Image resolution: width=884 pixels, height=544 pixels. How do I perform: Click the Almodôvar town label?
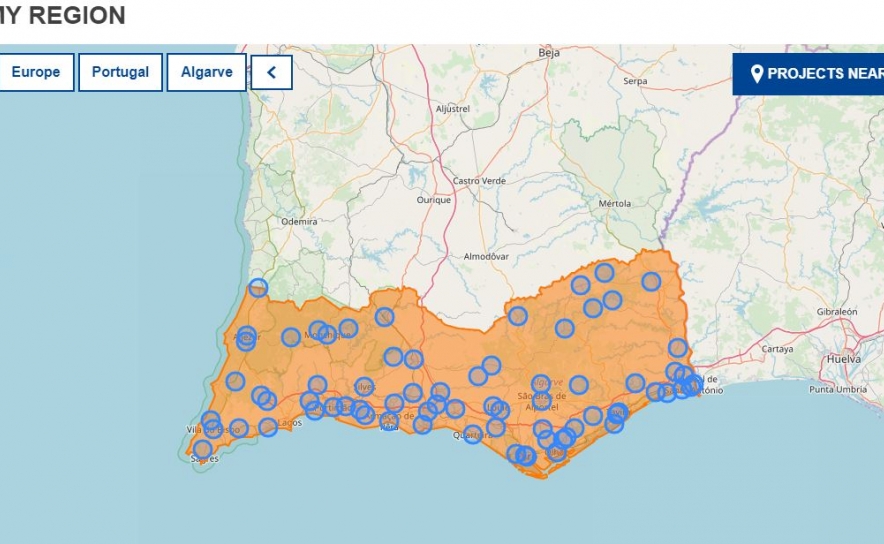pyautogui.click(x=486, y=256)
